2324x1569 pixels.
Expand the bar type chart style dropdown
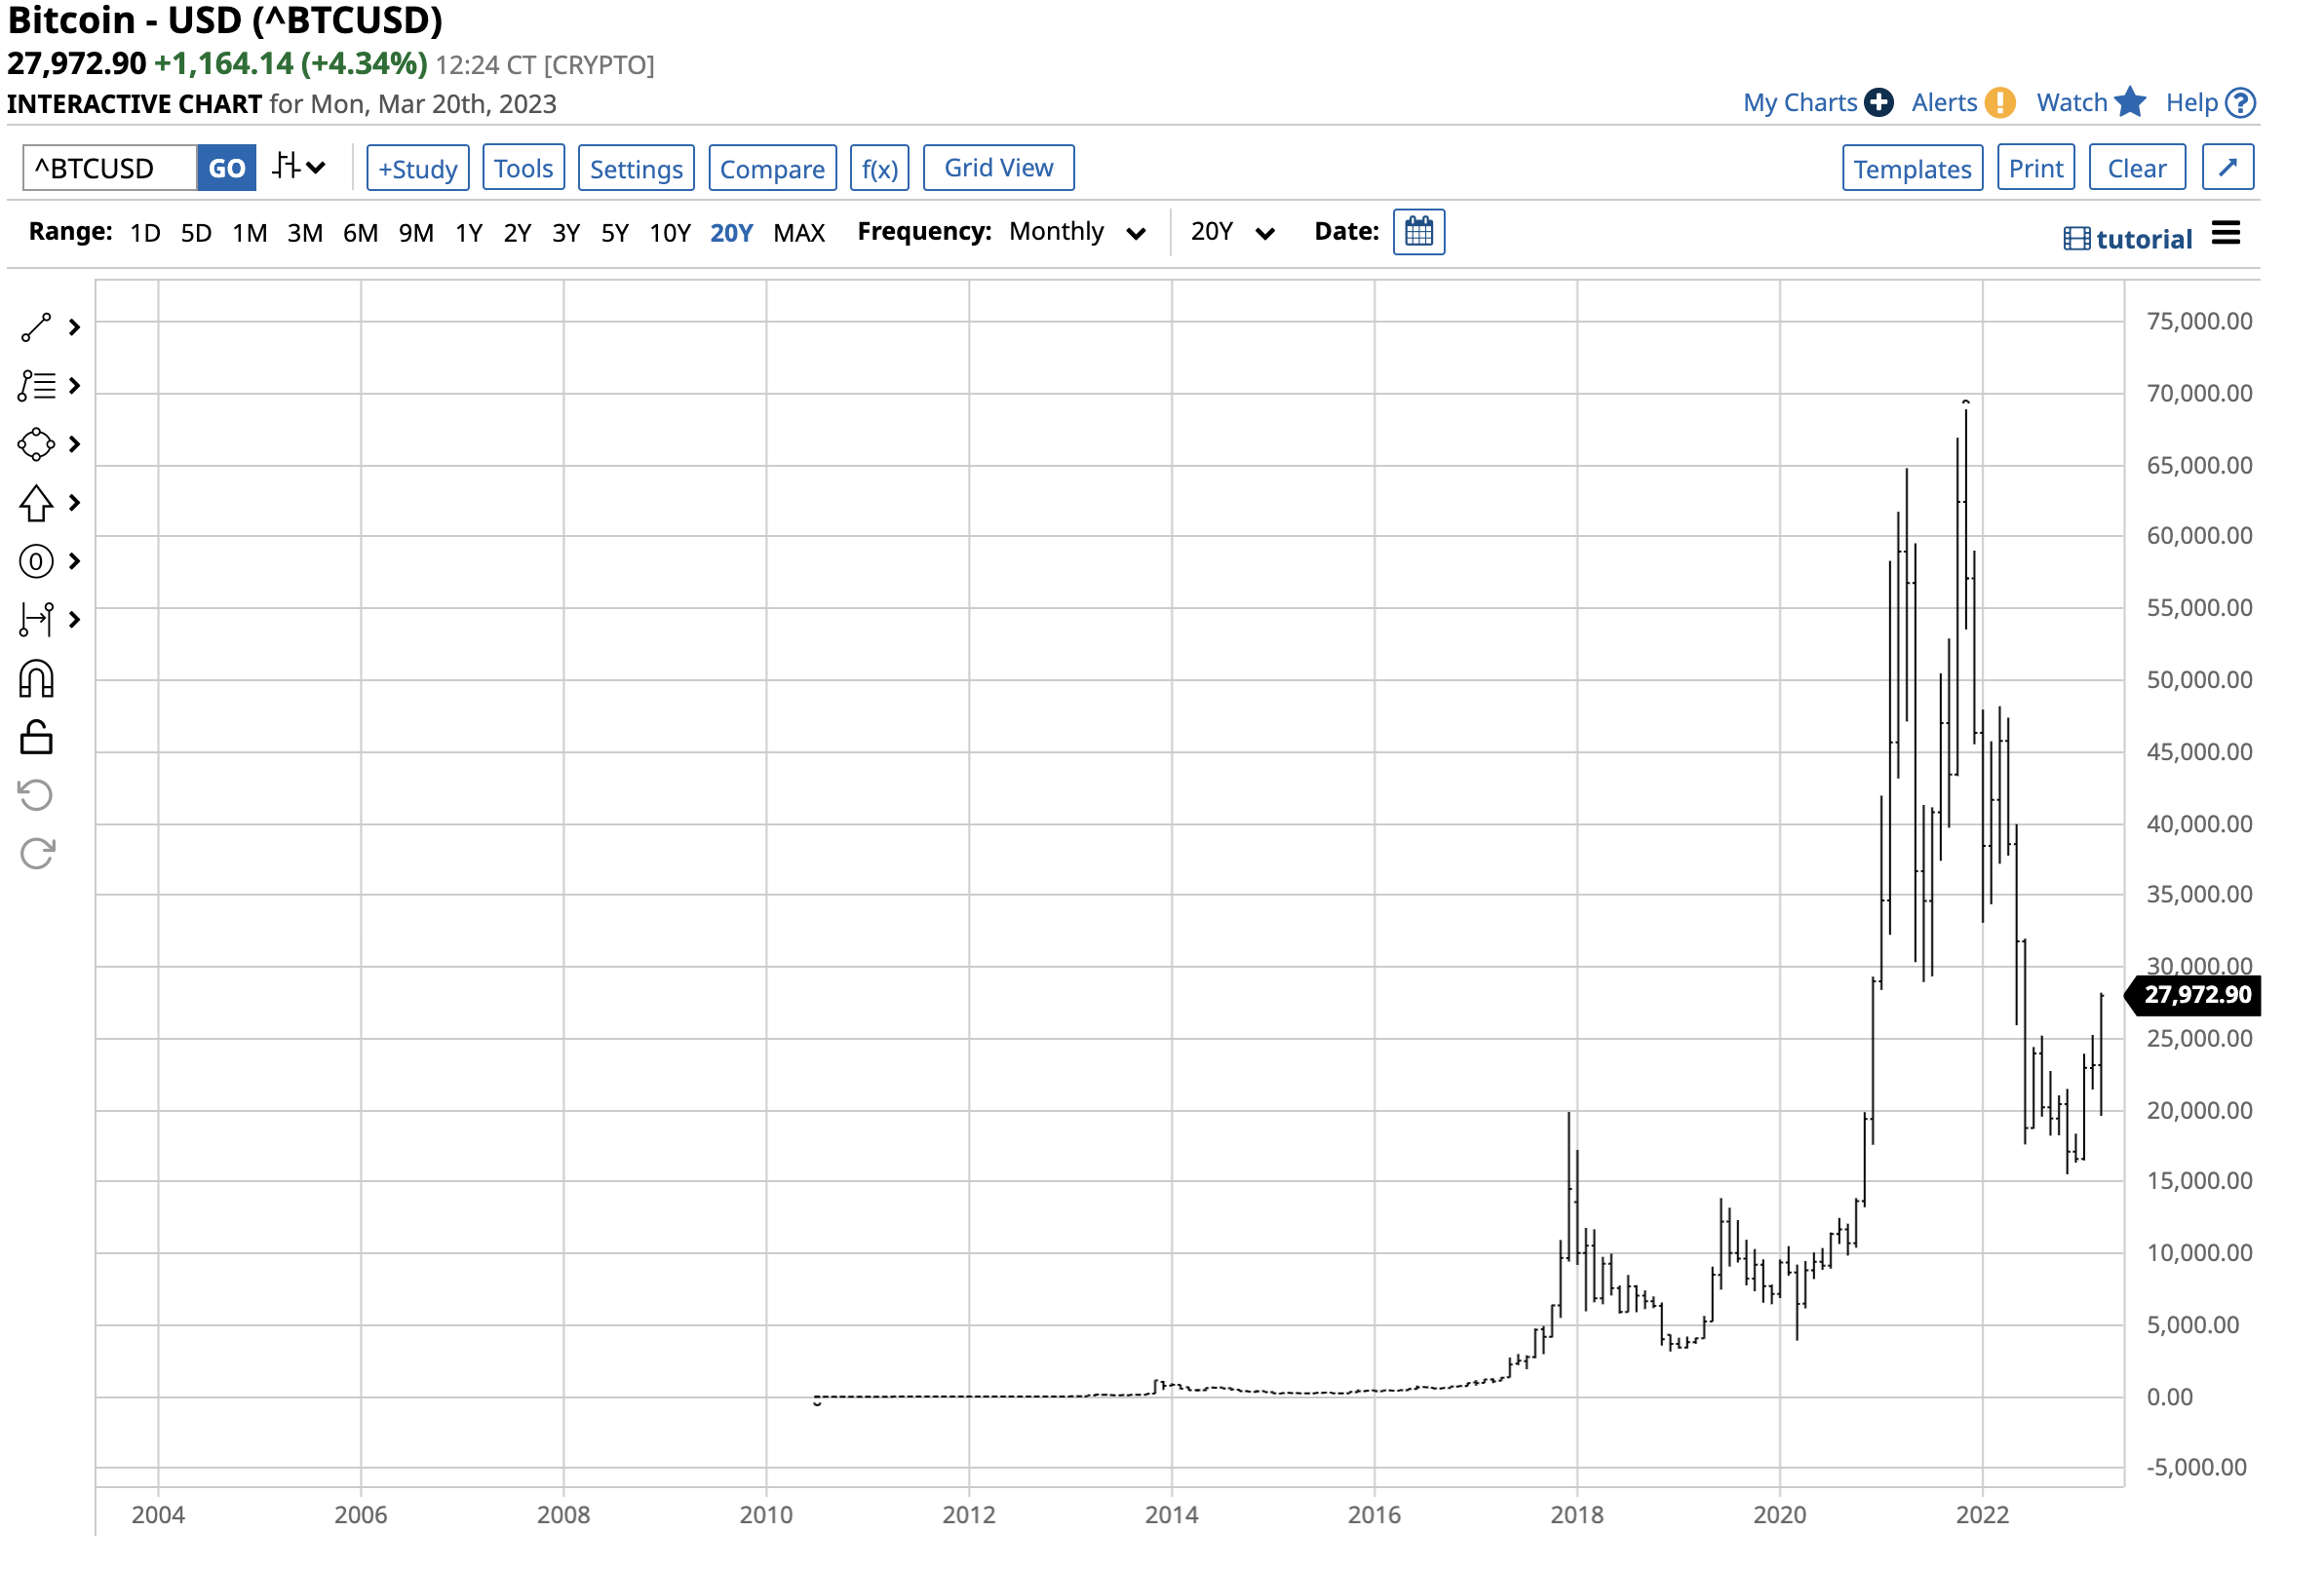[299, 167]
